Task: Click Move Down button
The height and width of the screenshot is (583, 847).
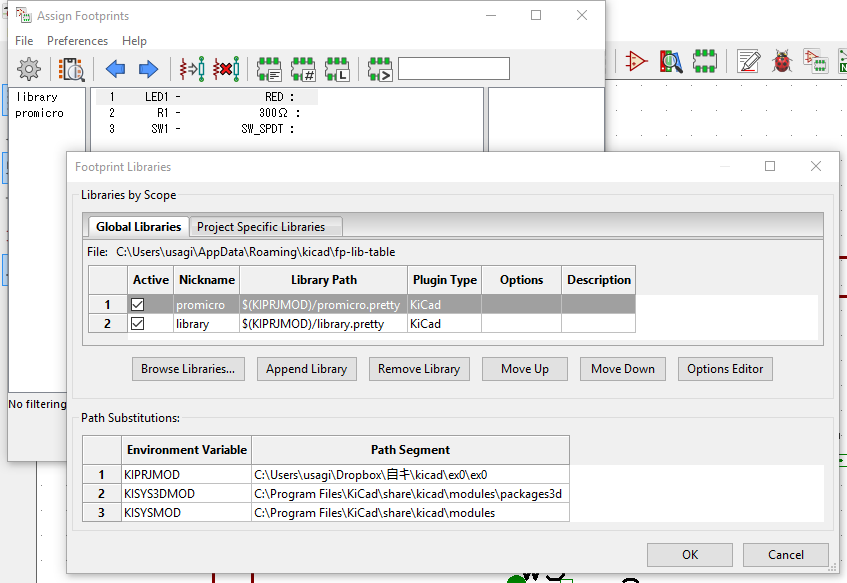Action: tap(622, 369)
